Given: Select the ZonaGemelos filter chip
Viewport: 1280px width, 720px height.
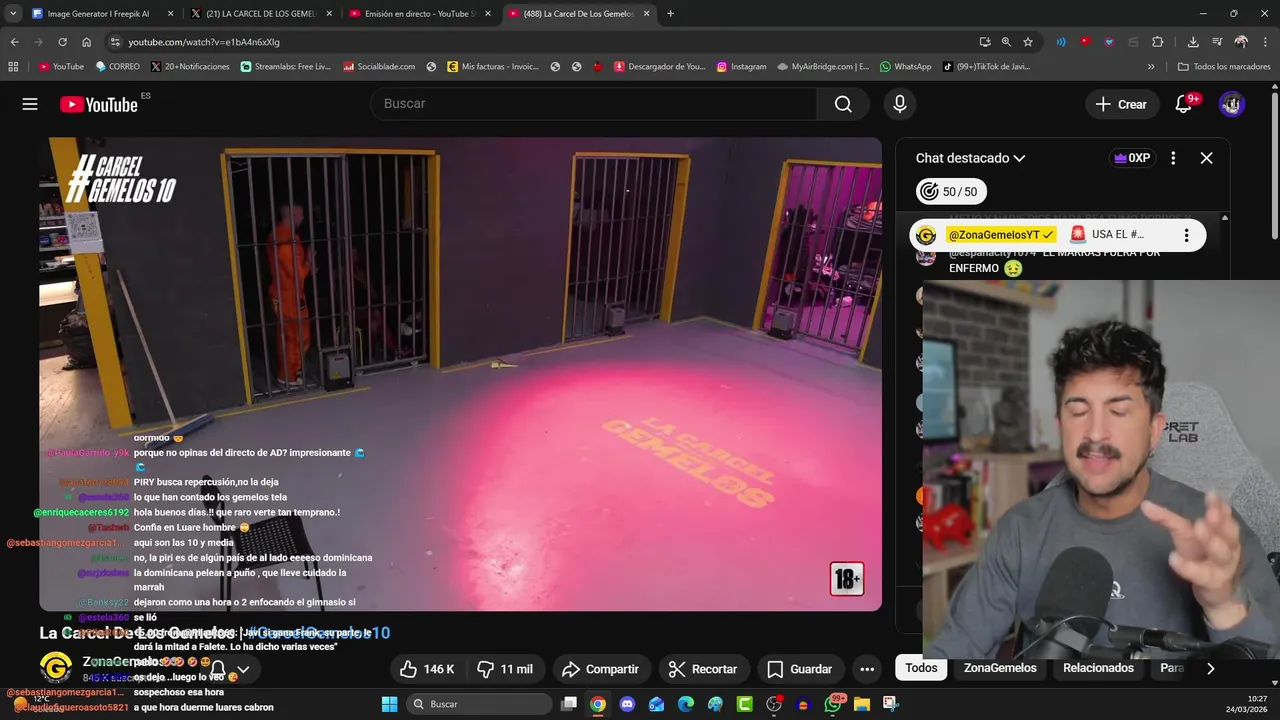Looking at the screenshot, I should [x=1000, y=668].
